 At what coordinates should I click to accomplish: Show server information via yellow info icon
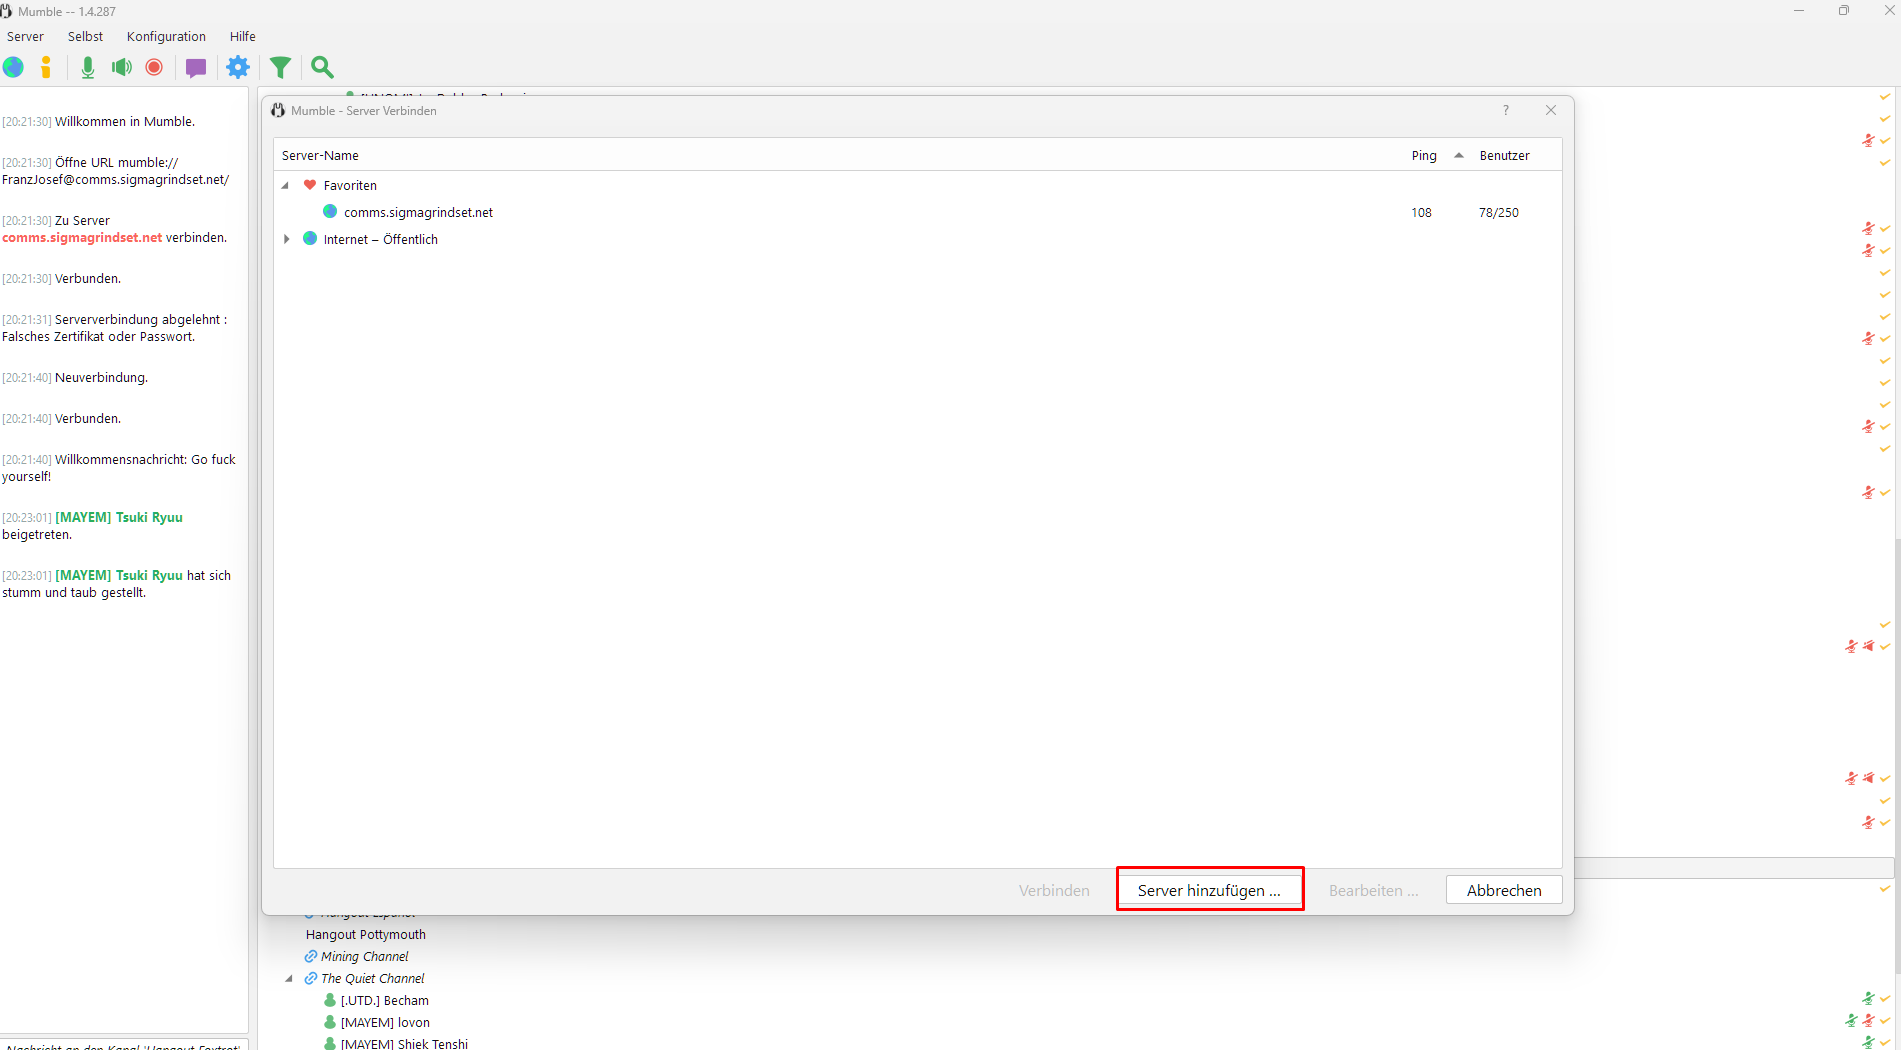[46, 67]
